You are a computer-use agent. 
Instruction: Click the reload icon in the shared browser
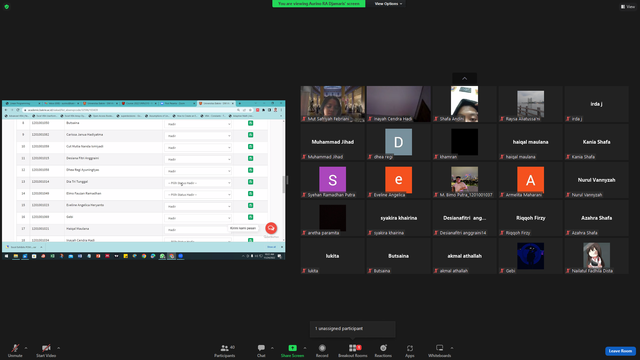tap(18, 110)
